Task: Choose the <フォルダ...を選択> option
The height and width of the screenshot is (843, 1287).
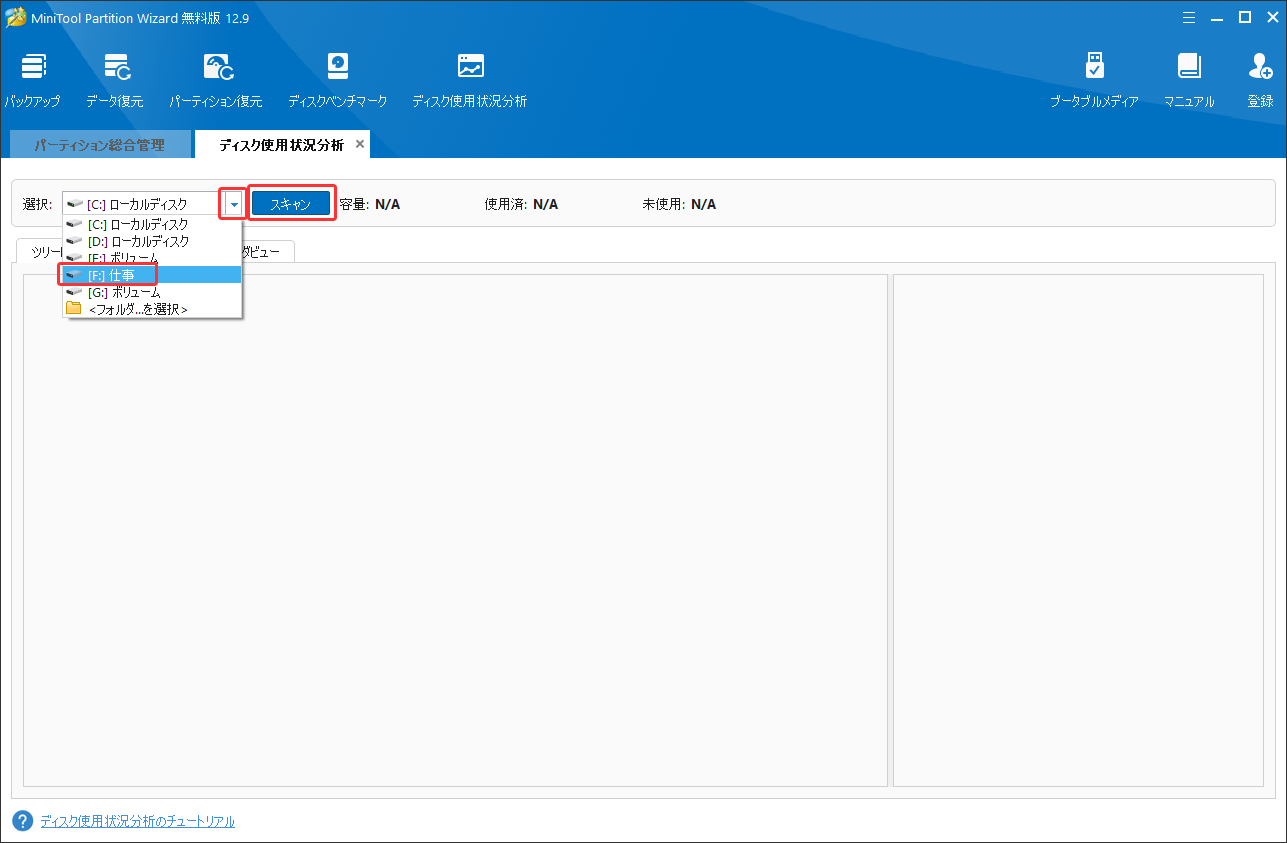Action: pos(152,309)
